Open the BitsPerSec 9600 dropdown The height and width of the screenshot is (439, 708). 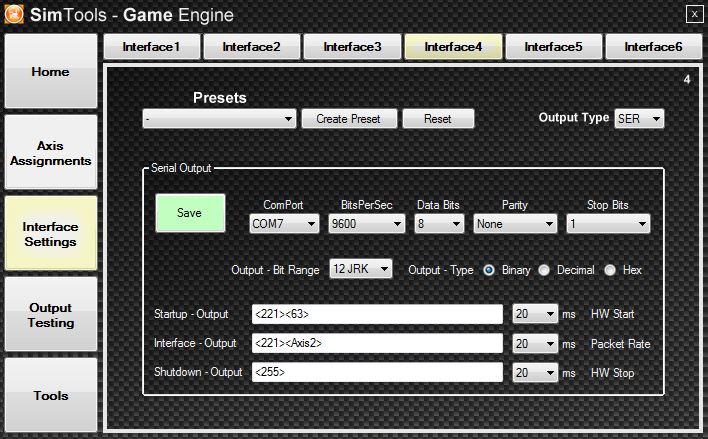pyautogui.click(x=366, y=224)
